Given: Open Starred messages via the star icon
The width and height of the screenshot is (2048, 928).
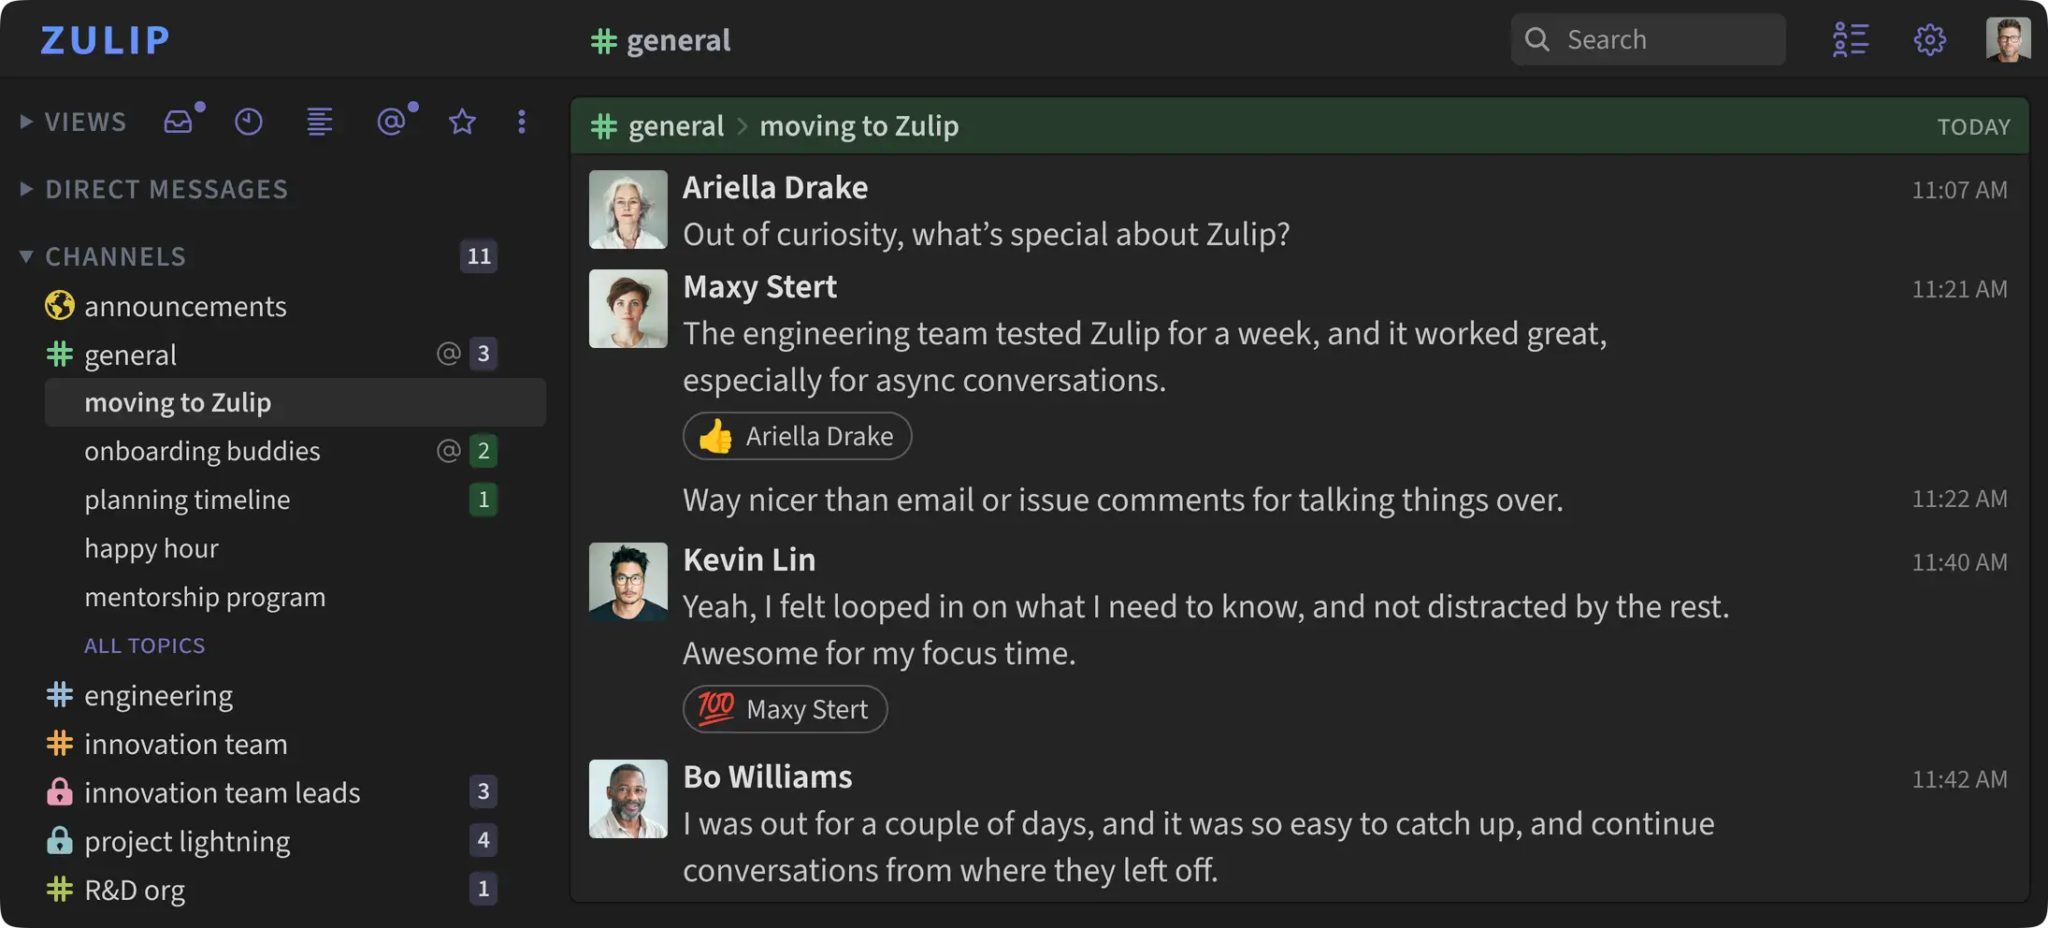Looking at the screenshot, I should 461,121.
